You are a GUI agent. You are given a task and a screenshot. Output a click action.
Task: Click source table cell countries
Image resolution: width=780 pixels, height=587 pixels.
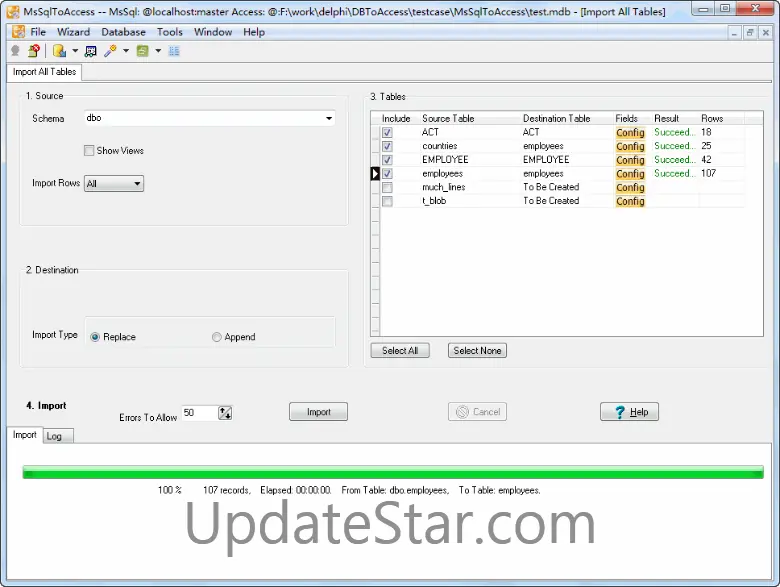[440, 146]
